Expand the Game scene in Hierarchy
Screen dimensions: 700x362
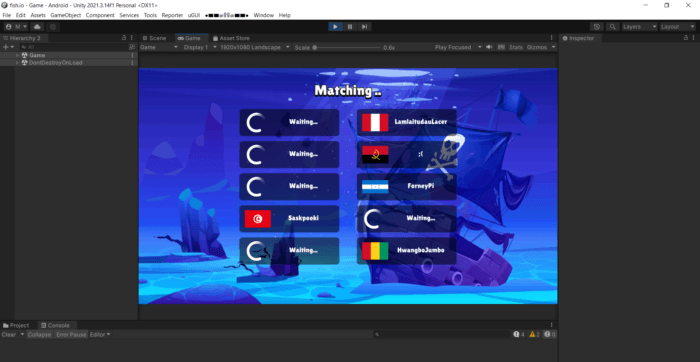coord(17,55)
